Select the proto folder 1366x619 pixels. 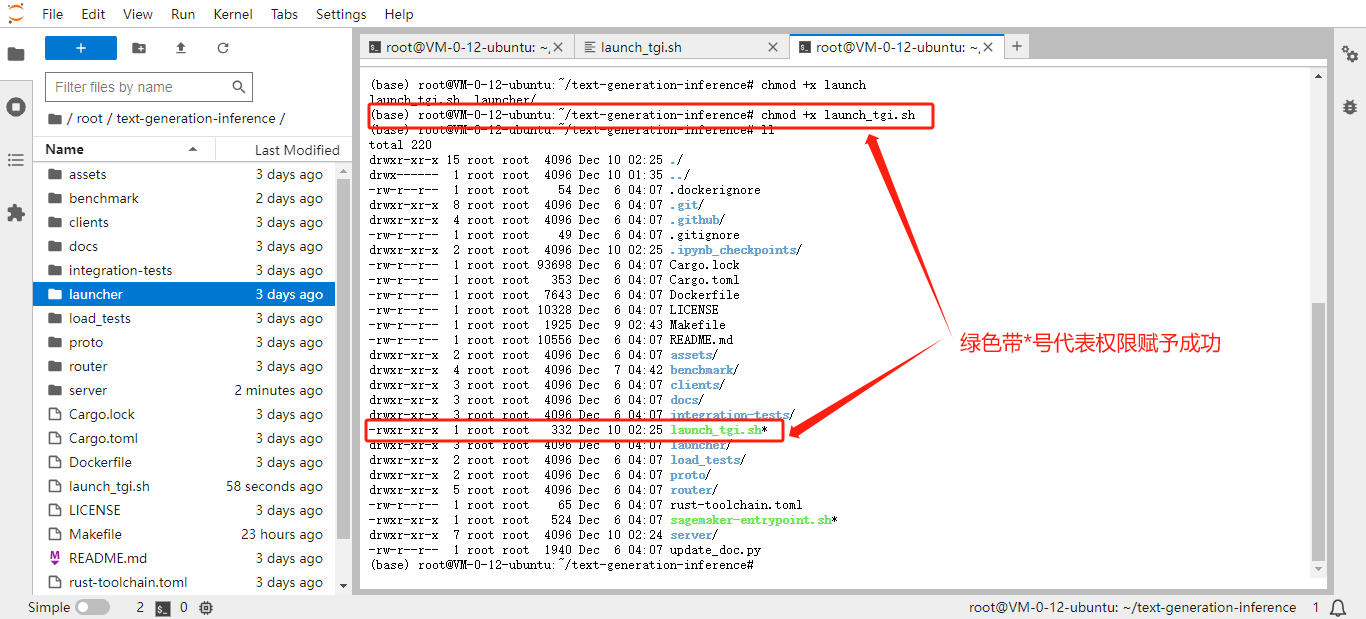pos(184,342)
